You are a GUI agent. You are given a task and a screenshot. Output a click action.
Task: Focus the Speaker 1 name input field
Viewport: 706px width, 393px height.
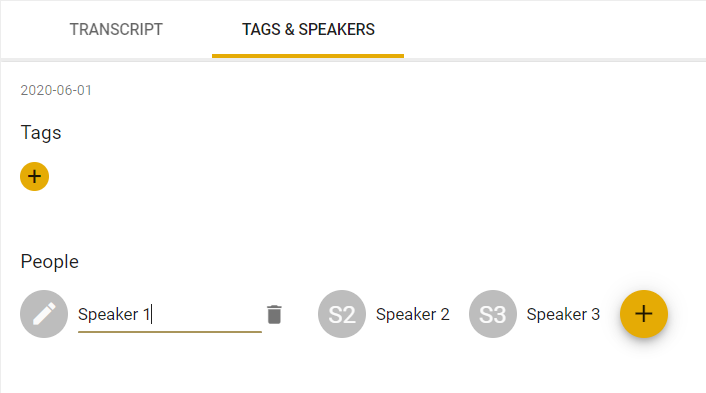click(x=170, y=314)
